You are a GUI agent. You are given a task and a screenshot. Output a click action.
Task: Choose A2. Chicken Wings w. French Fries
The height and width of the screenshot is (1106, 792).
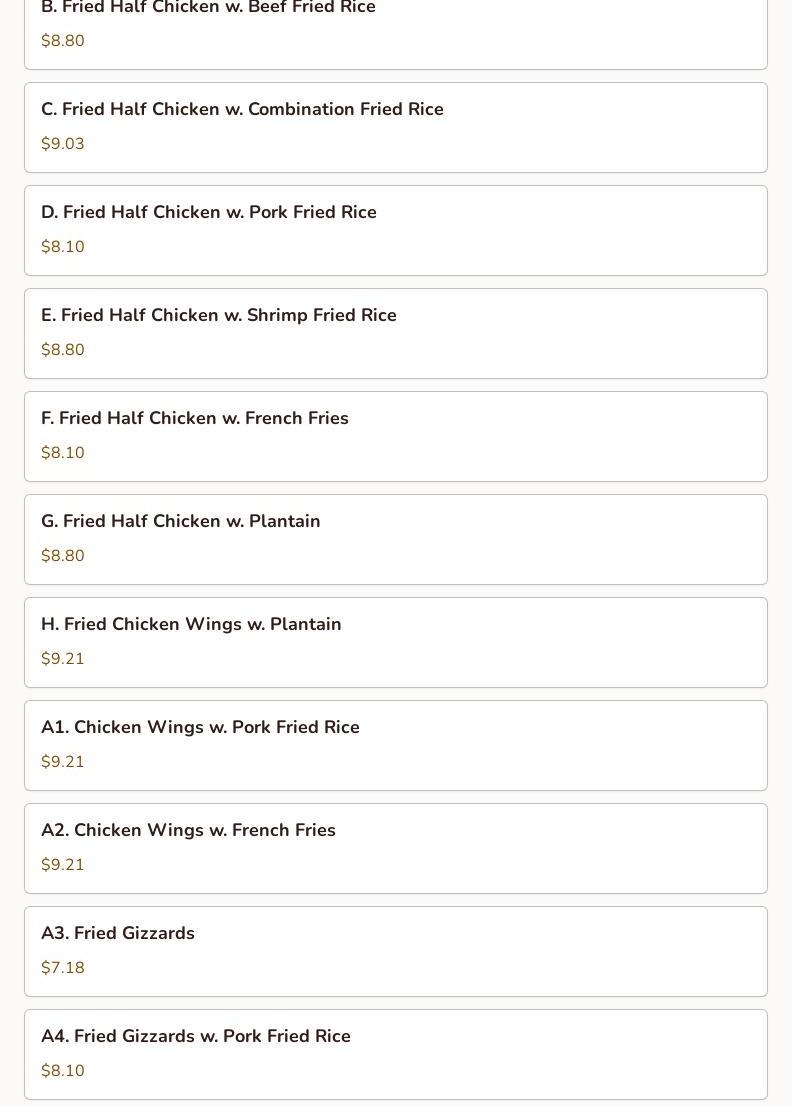click(396, 849)
